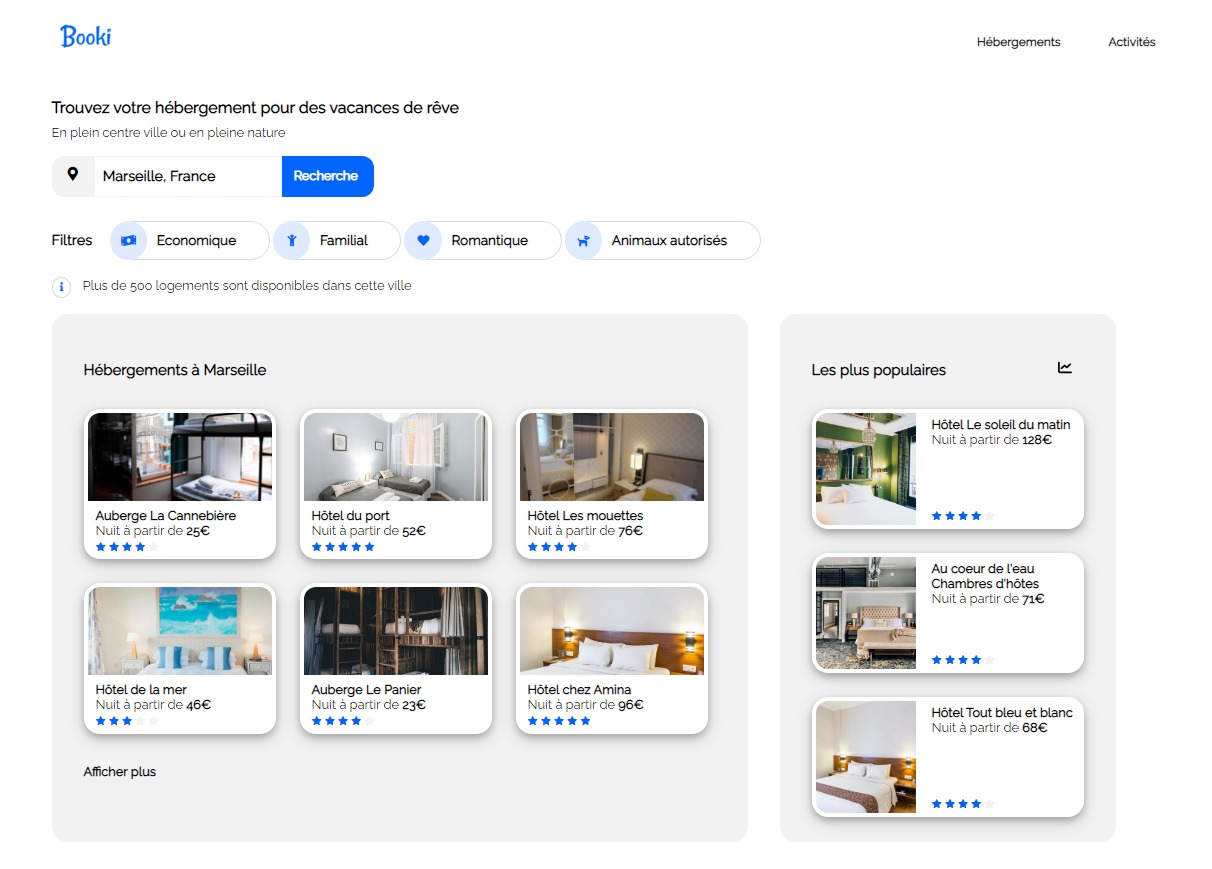This screenshot has width=1212, height=869.
Task: Click the heart icon on Romantique filter
Action: point(423,240)
